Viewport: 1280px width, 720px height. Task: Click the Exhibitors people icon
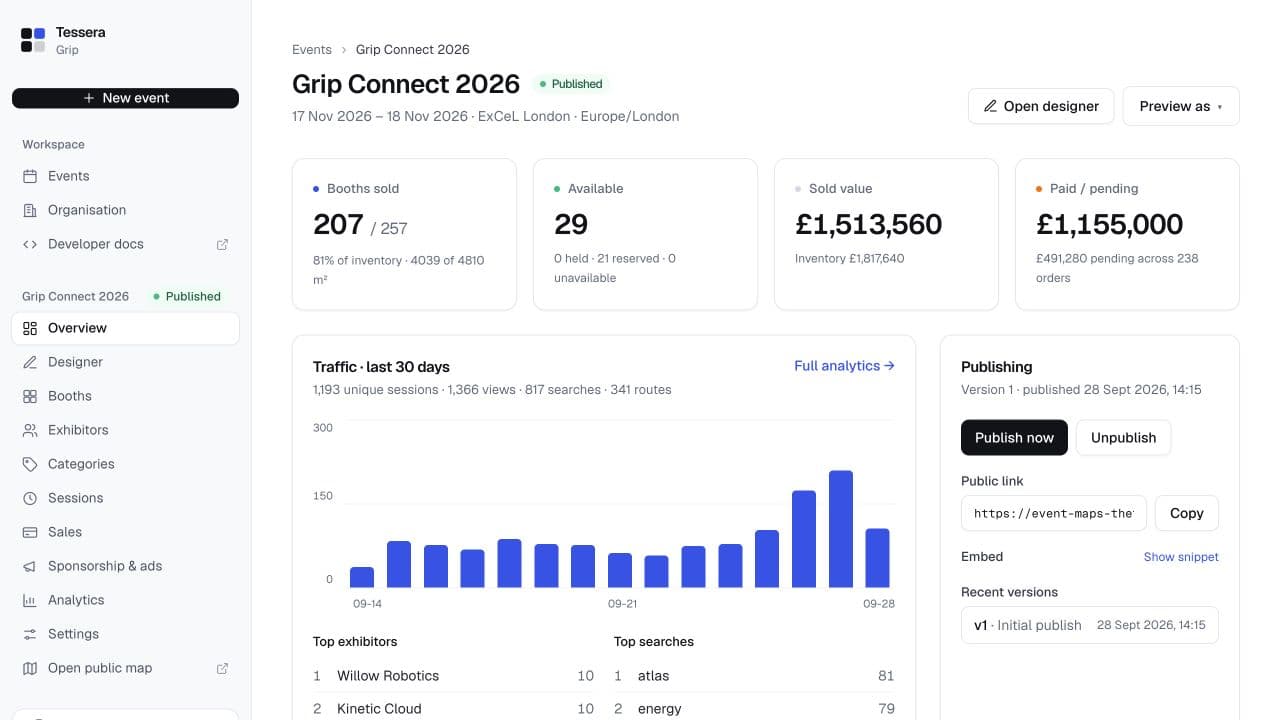[x=30, y=430]
